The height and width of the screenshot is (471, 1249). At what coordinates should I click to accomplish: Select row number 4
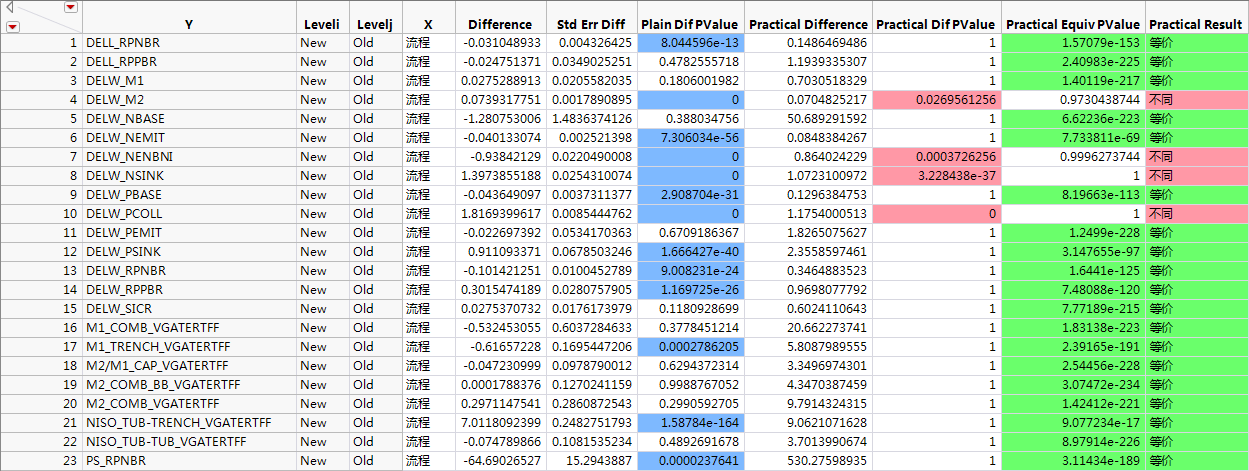pyautogui.click(x=41, y=100)
